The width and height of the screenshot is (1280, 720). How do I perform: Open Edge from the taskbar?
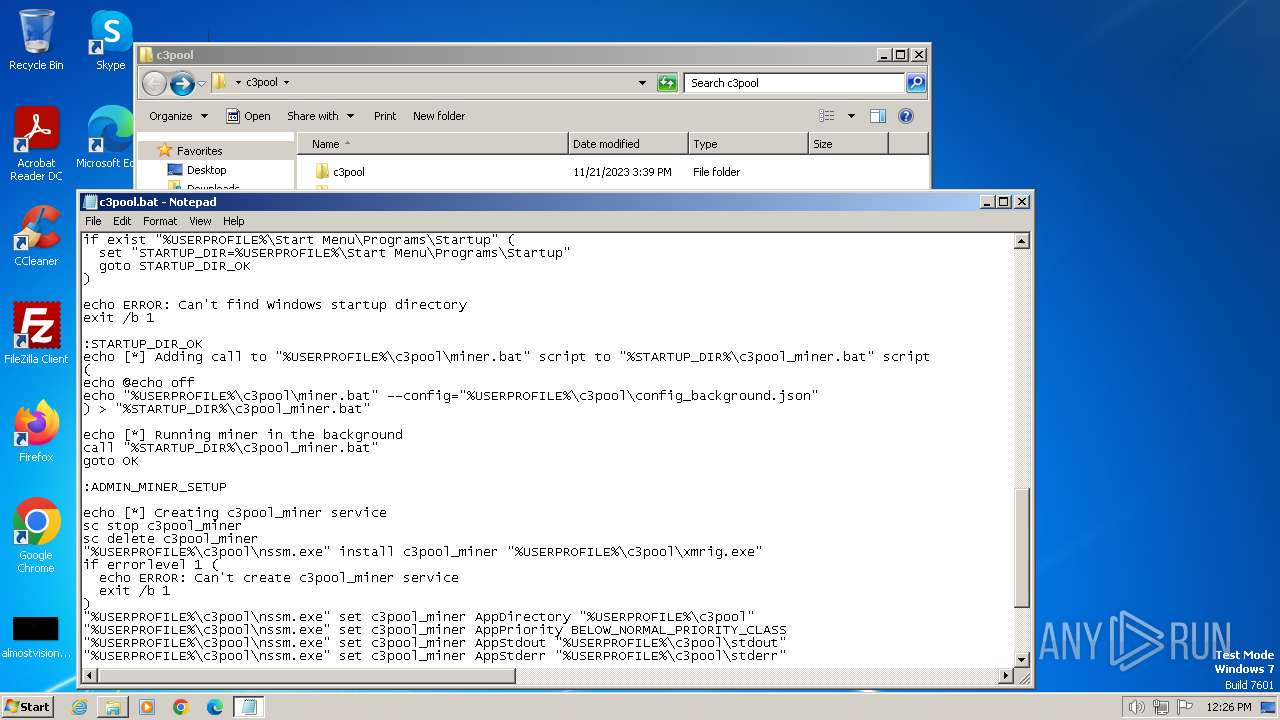coord(215,707)
